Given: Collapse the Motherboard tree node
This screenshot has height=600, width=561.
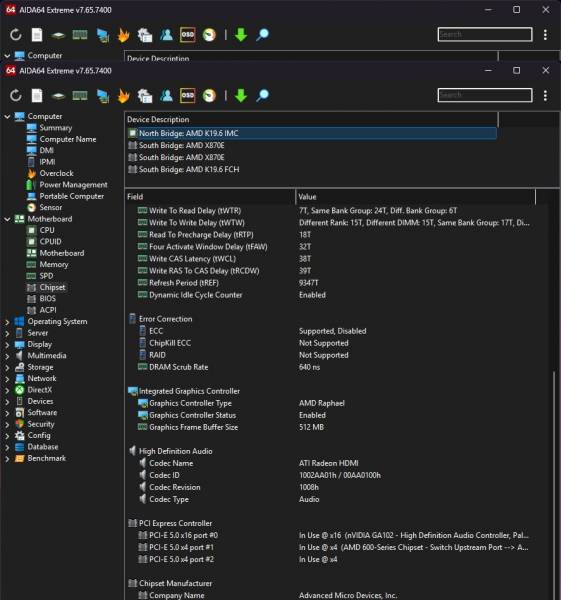Looking at the screenshot, I should tap(7, 219).
